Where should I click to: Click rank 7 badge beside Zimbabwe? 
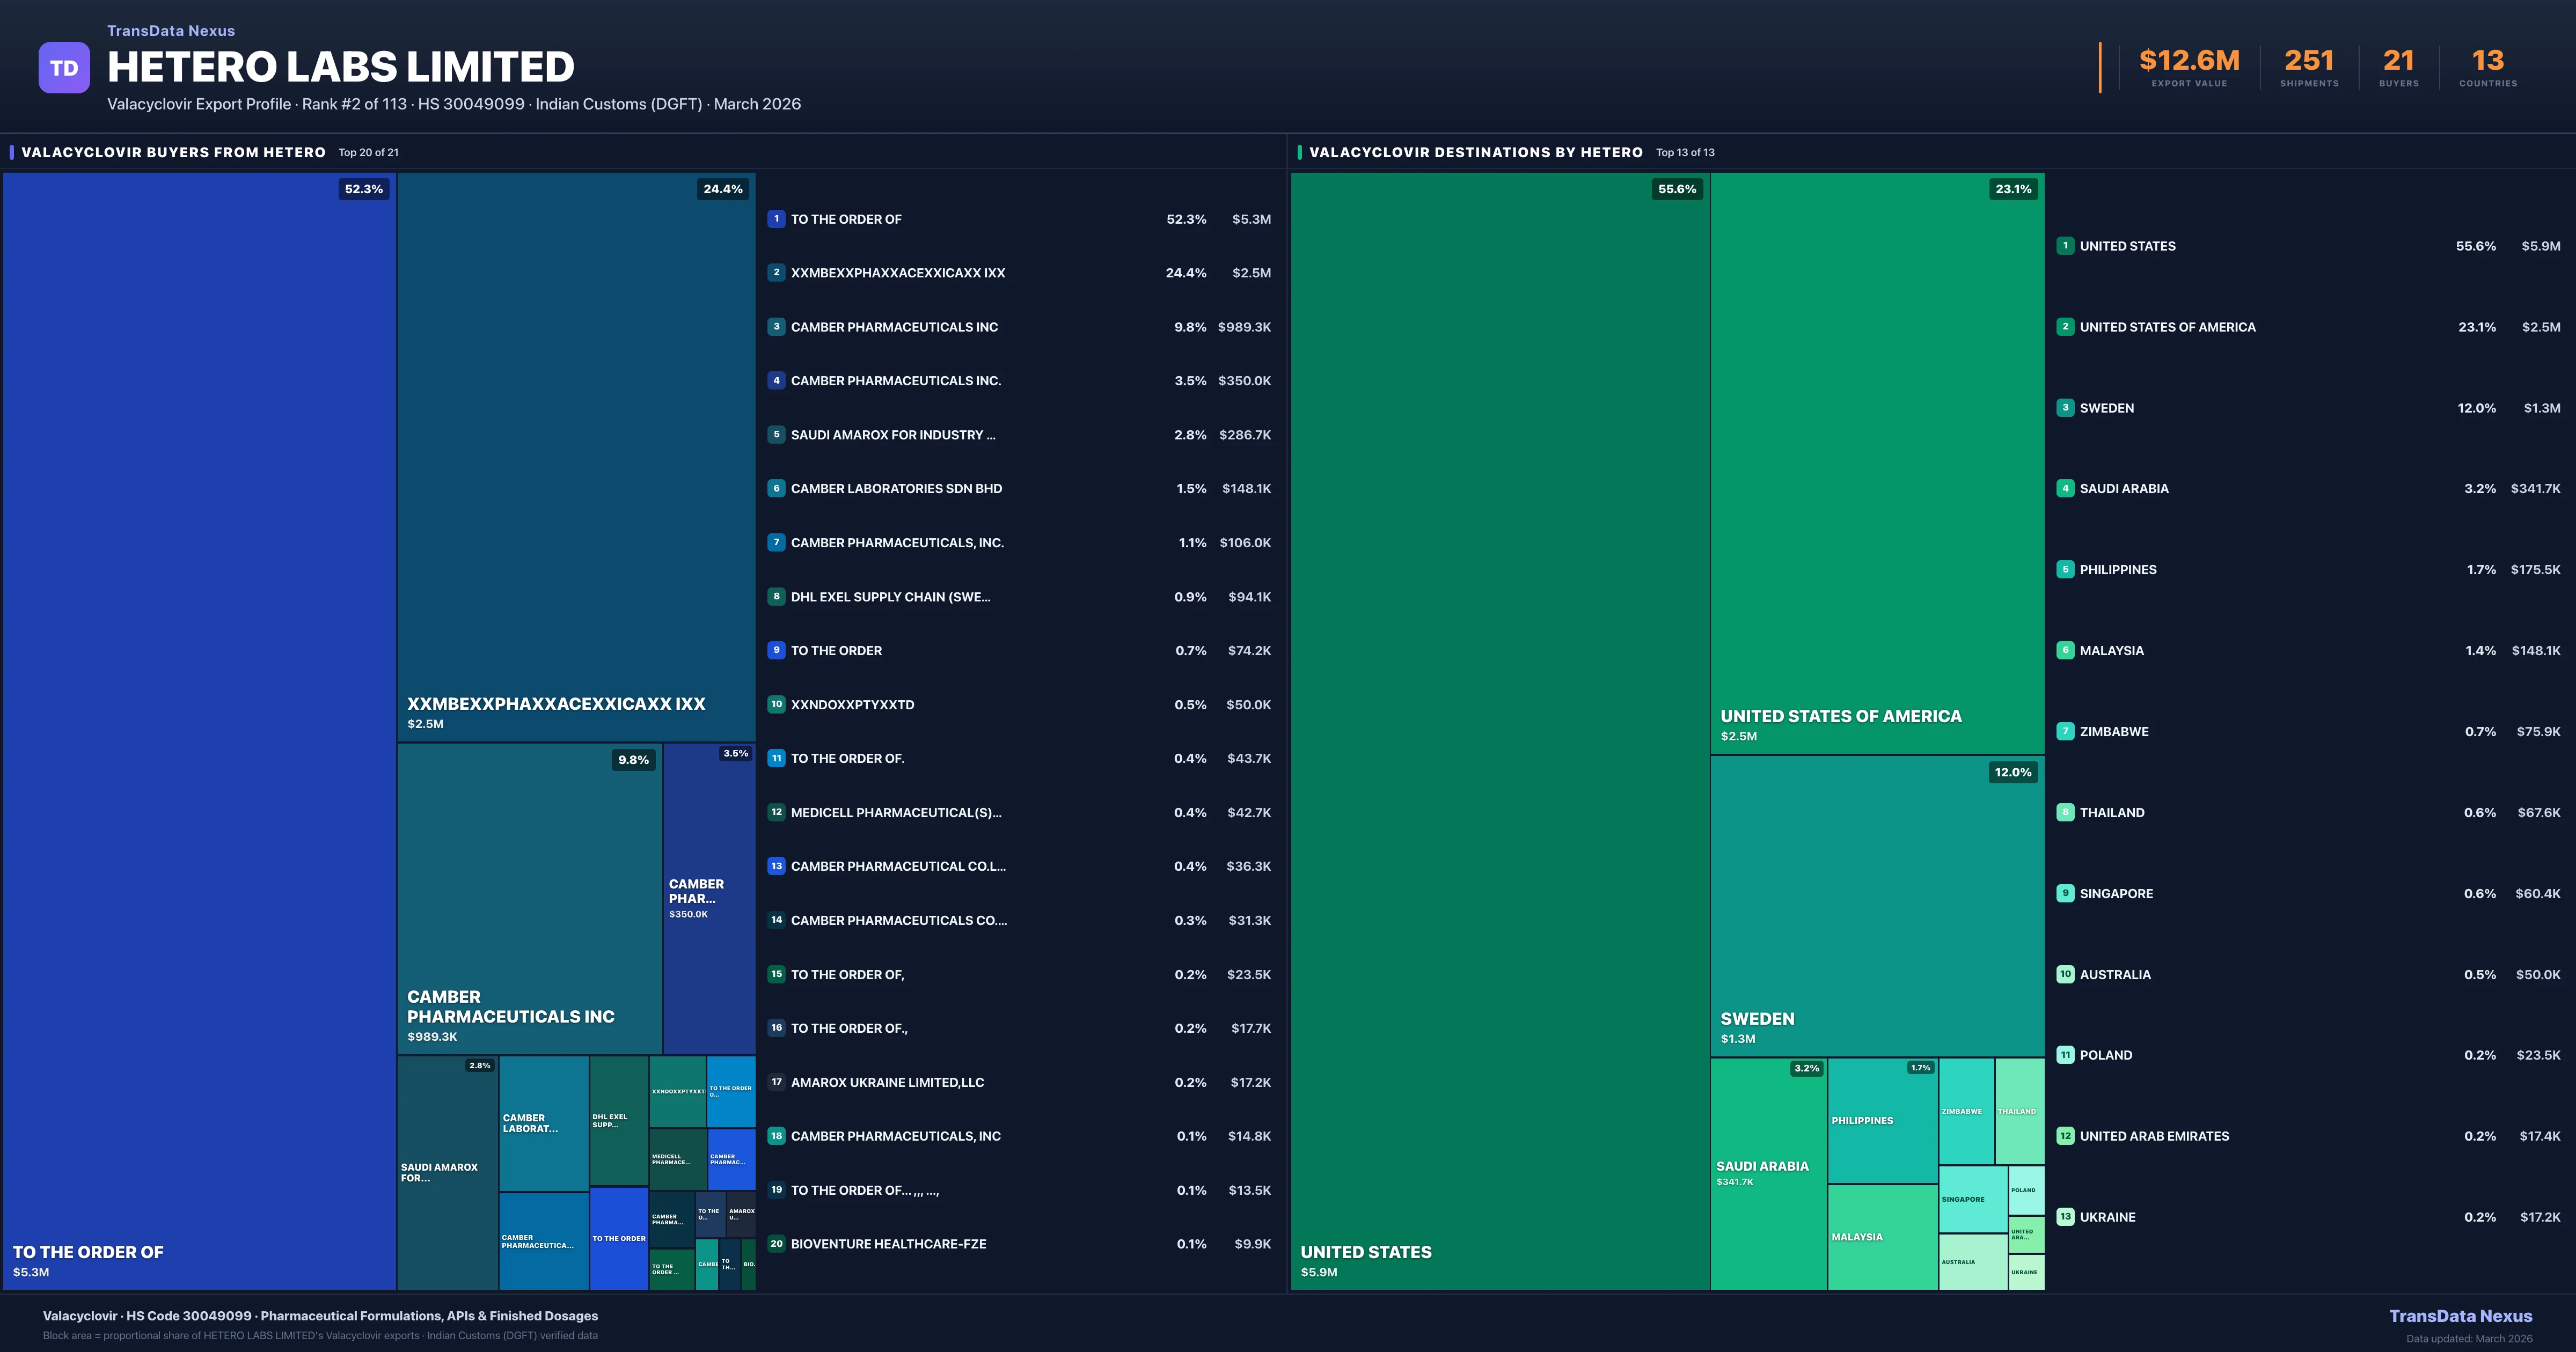coord(2065,731)
